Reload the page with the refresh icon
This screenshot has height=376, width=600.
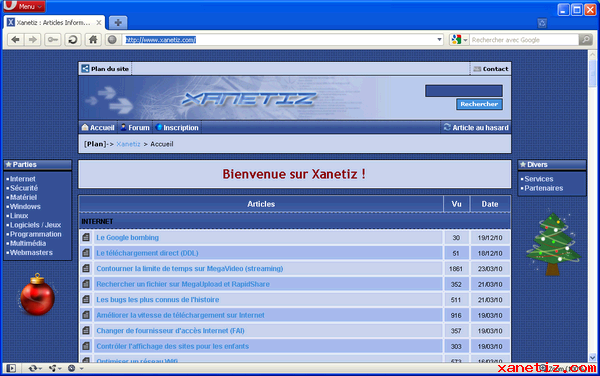(73, 40)
